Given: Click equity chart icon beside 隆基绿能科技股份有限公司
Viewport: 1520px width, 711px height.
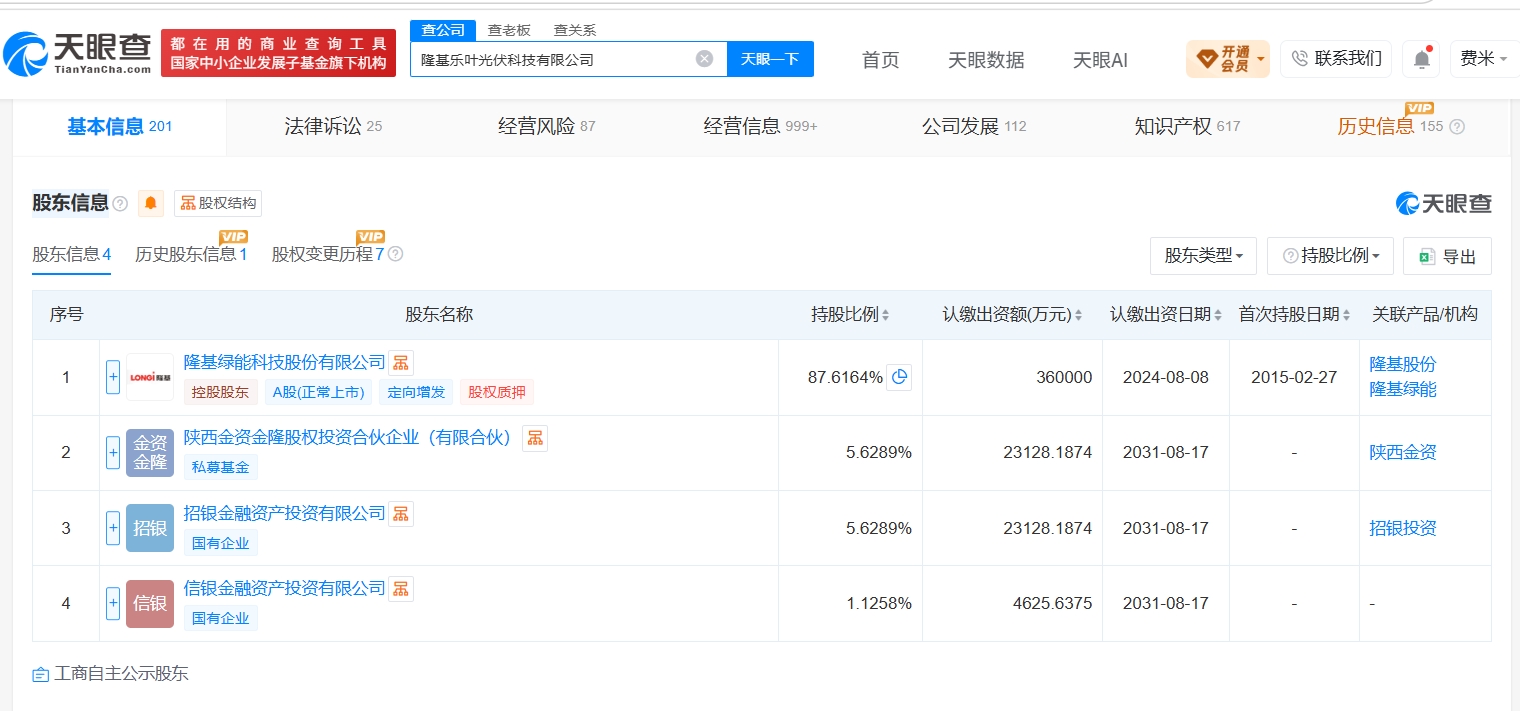Looking at the screenshot, I should [x=401, y=363].
